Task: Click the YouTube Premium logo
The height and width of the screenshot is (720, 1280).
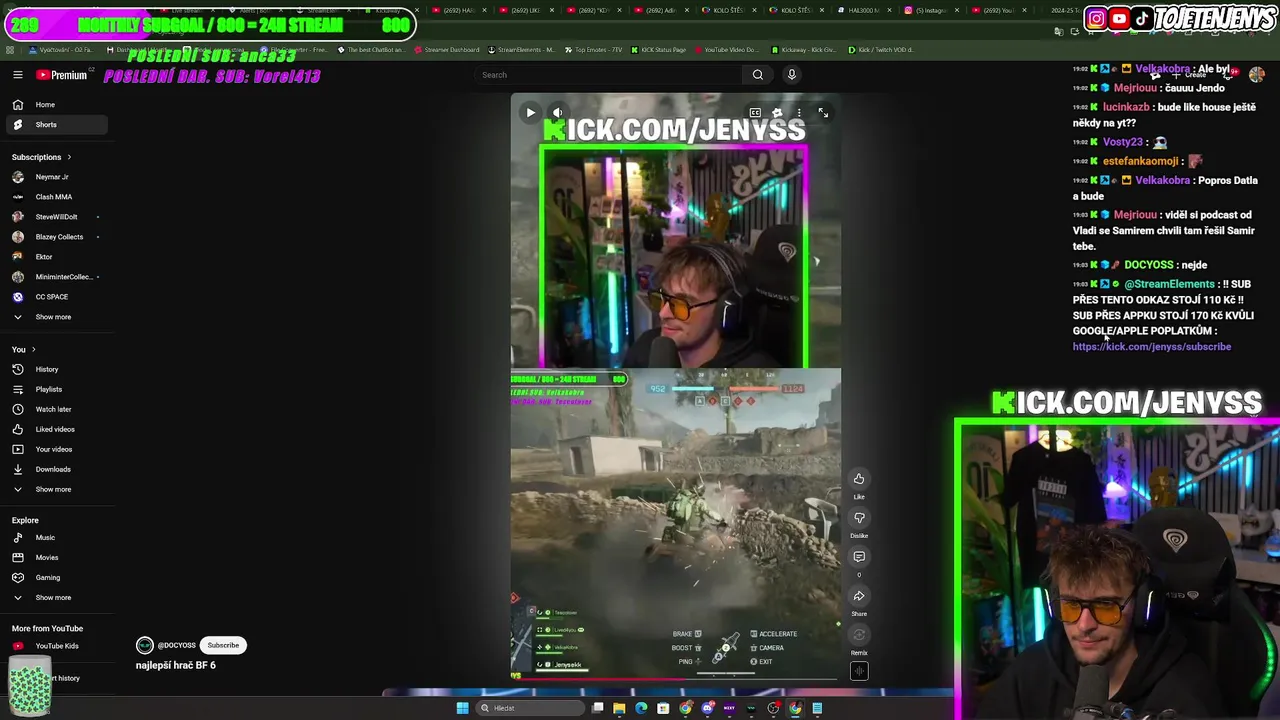Action: (62, 75)
